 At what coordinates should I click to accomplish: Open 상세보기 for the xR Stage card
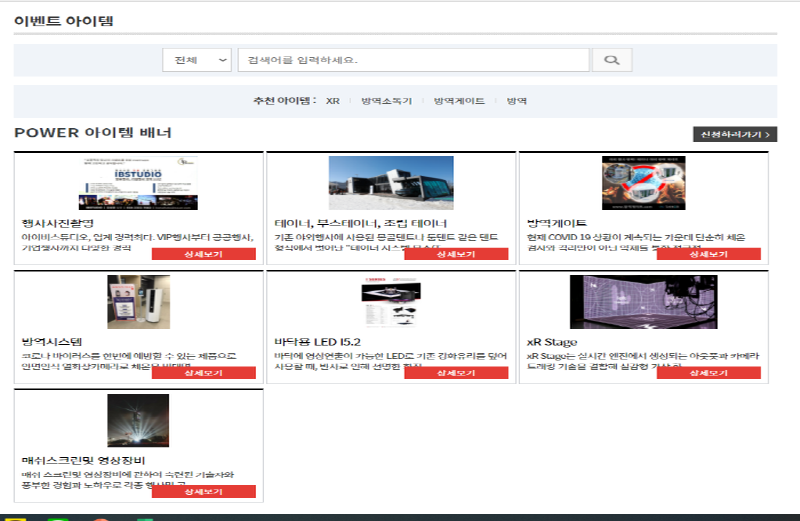(708, 373)
